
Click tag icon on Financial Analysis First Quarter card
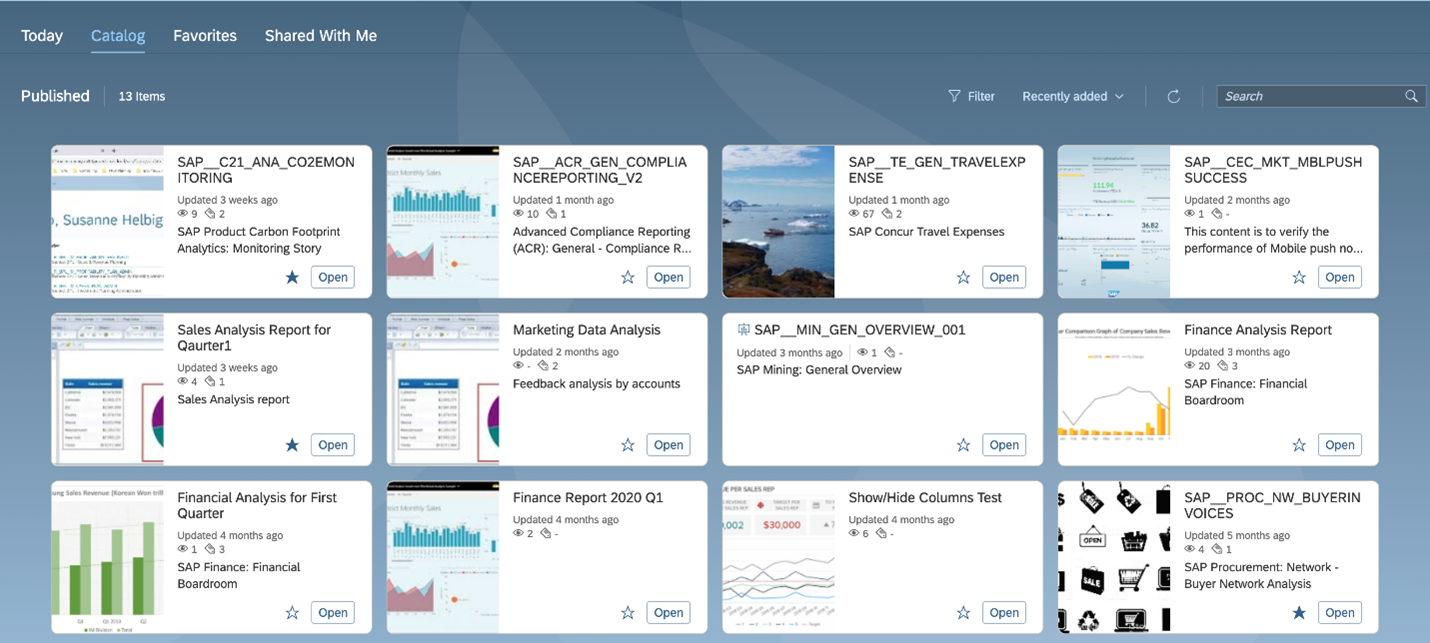click(x=210, y=550)
